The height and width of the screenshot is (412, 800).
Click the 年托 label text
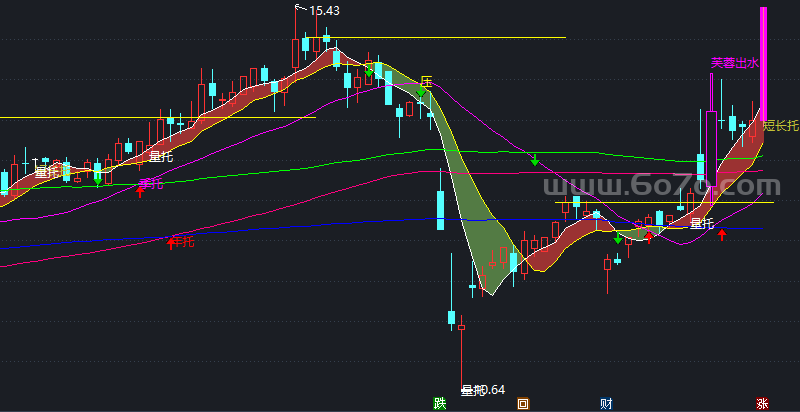pos(185,241)
